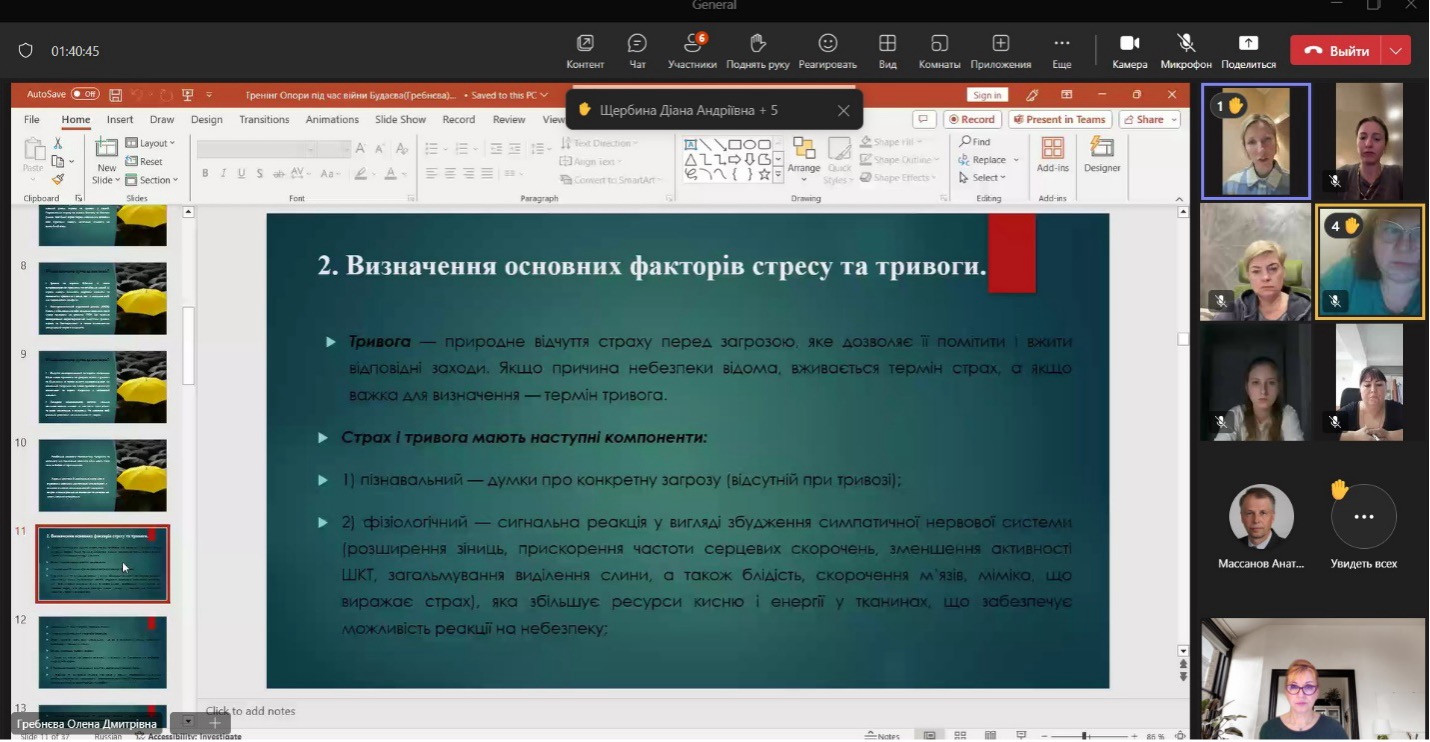The height and width of the screenshot is (742, 1430).
Task: Click the Present in Teams button
Action: (1059, 119)
